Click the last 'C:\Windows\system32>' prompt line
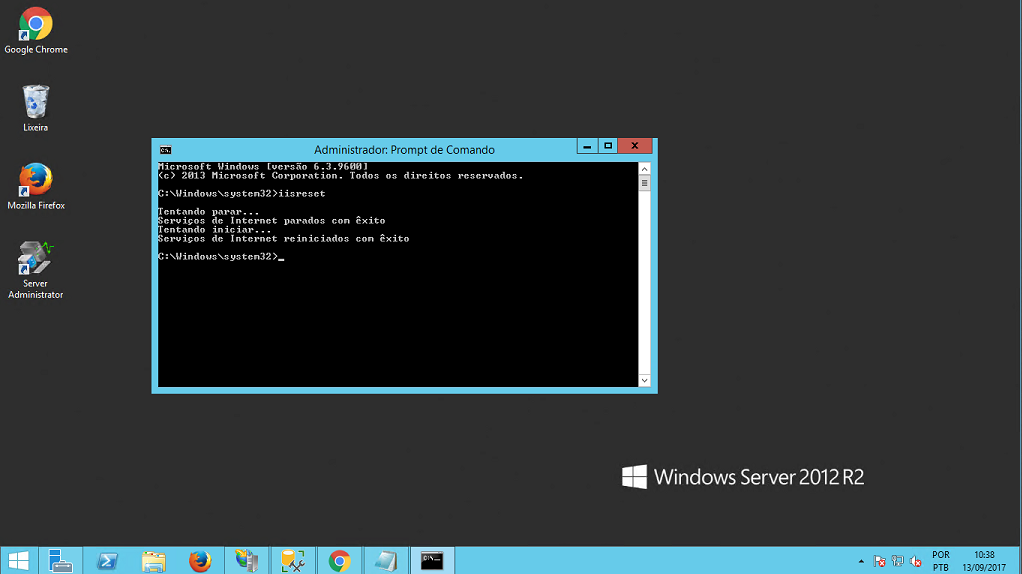 coord(221,257)
